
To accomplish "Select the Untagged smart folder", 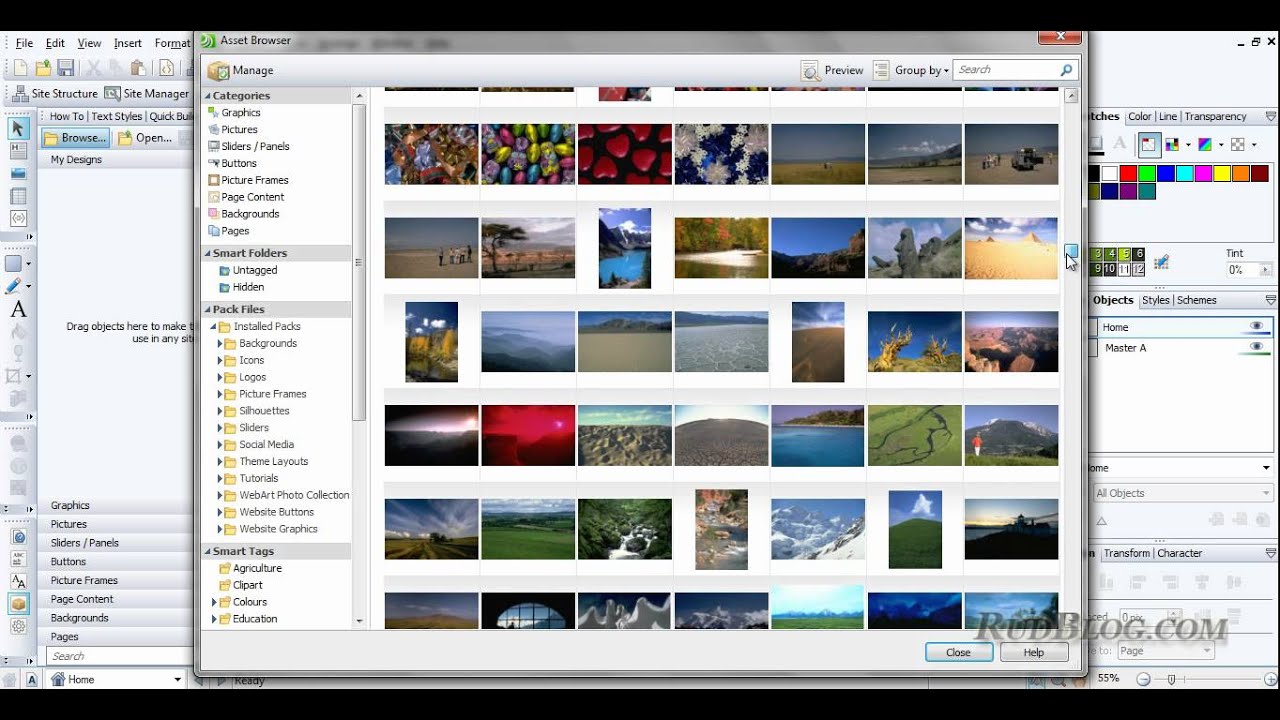I will [x=255, y=270].
